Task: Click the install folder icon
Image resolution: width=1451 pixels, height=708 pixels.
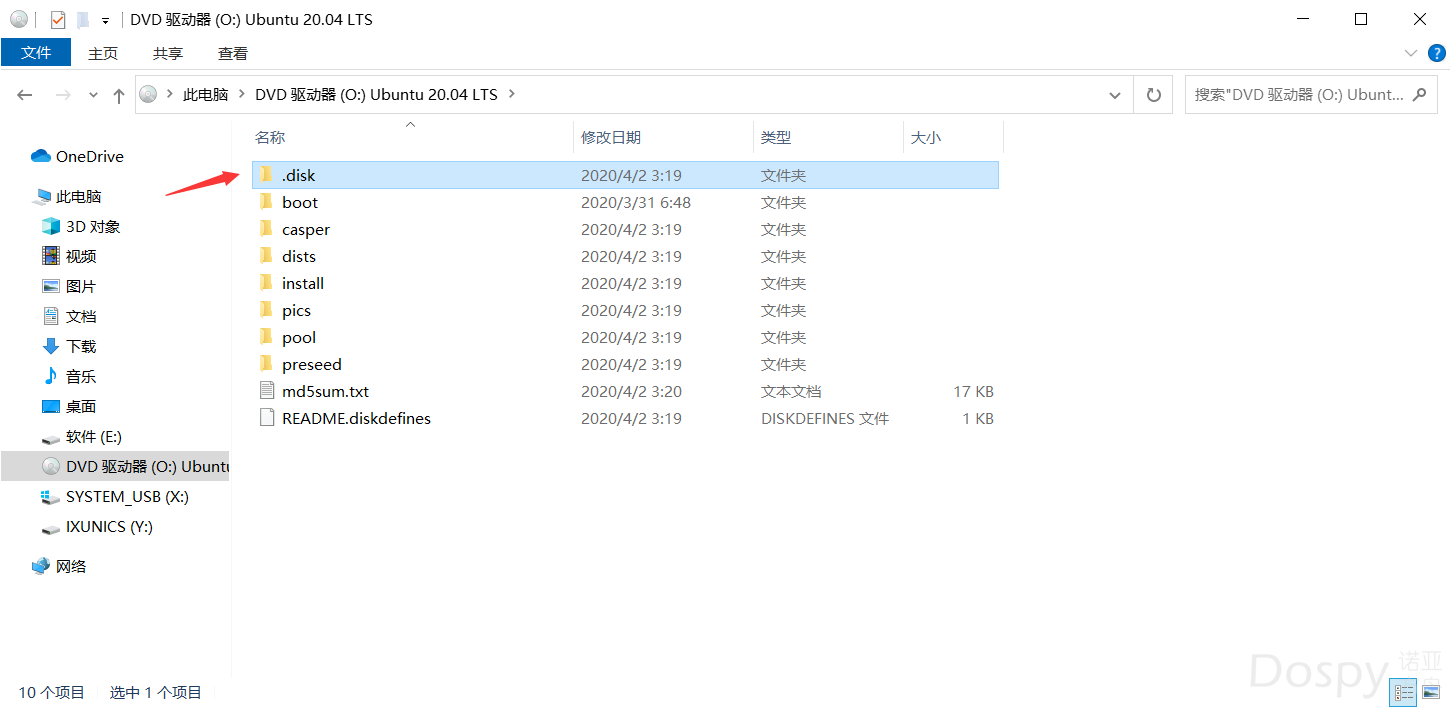Action: [266, 283]
